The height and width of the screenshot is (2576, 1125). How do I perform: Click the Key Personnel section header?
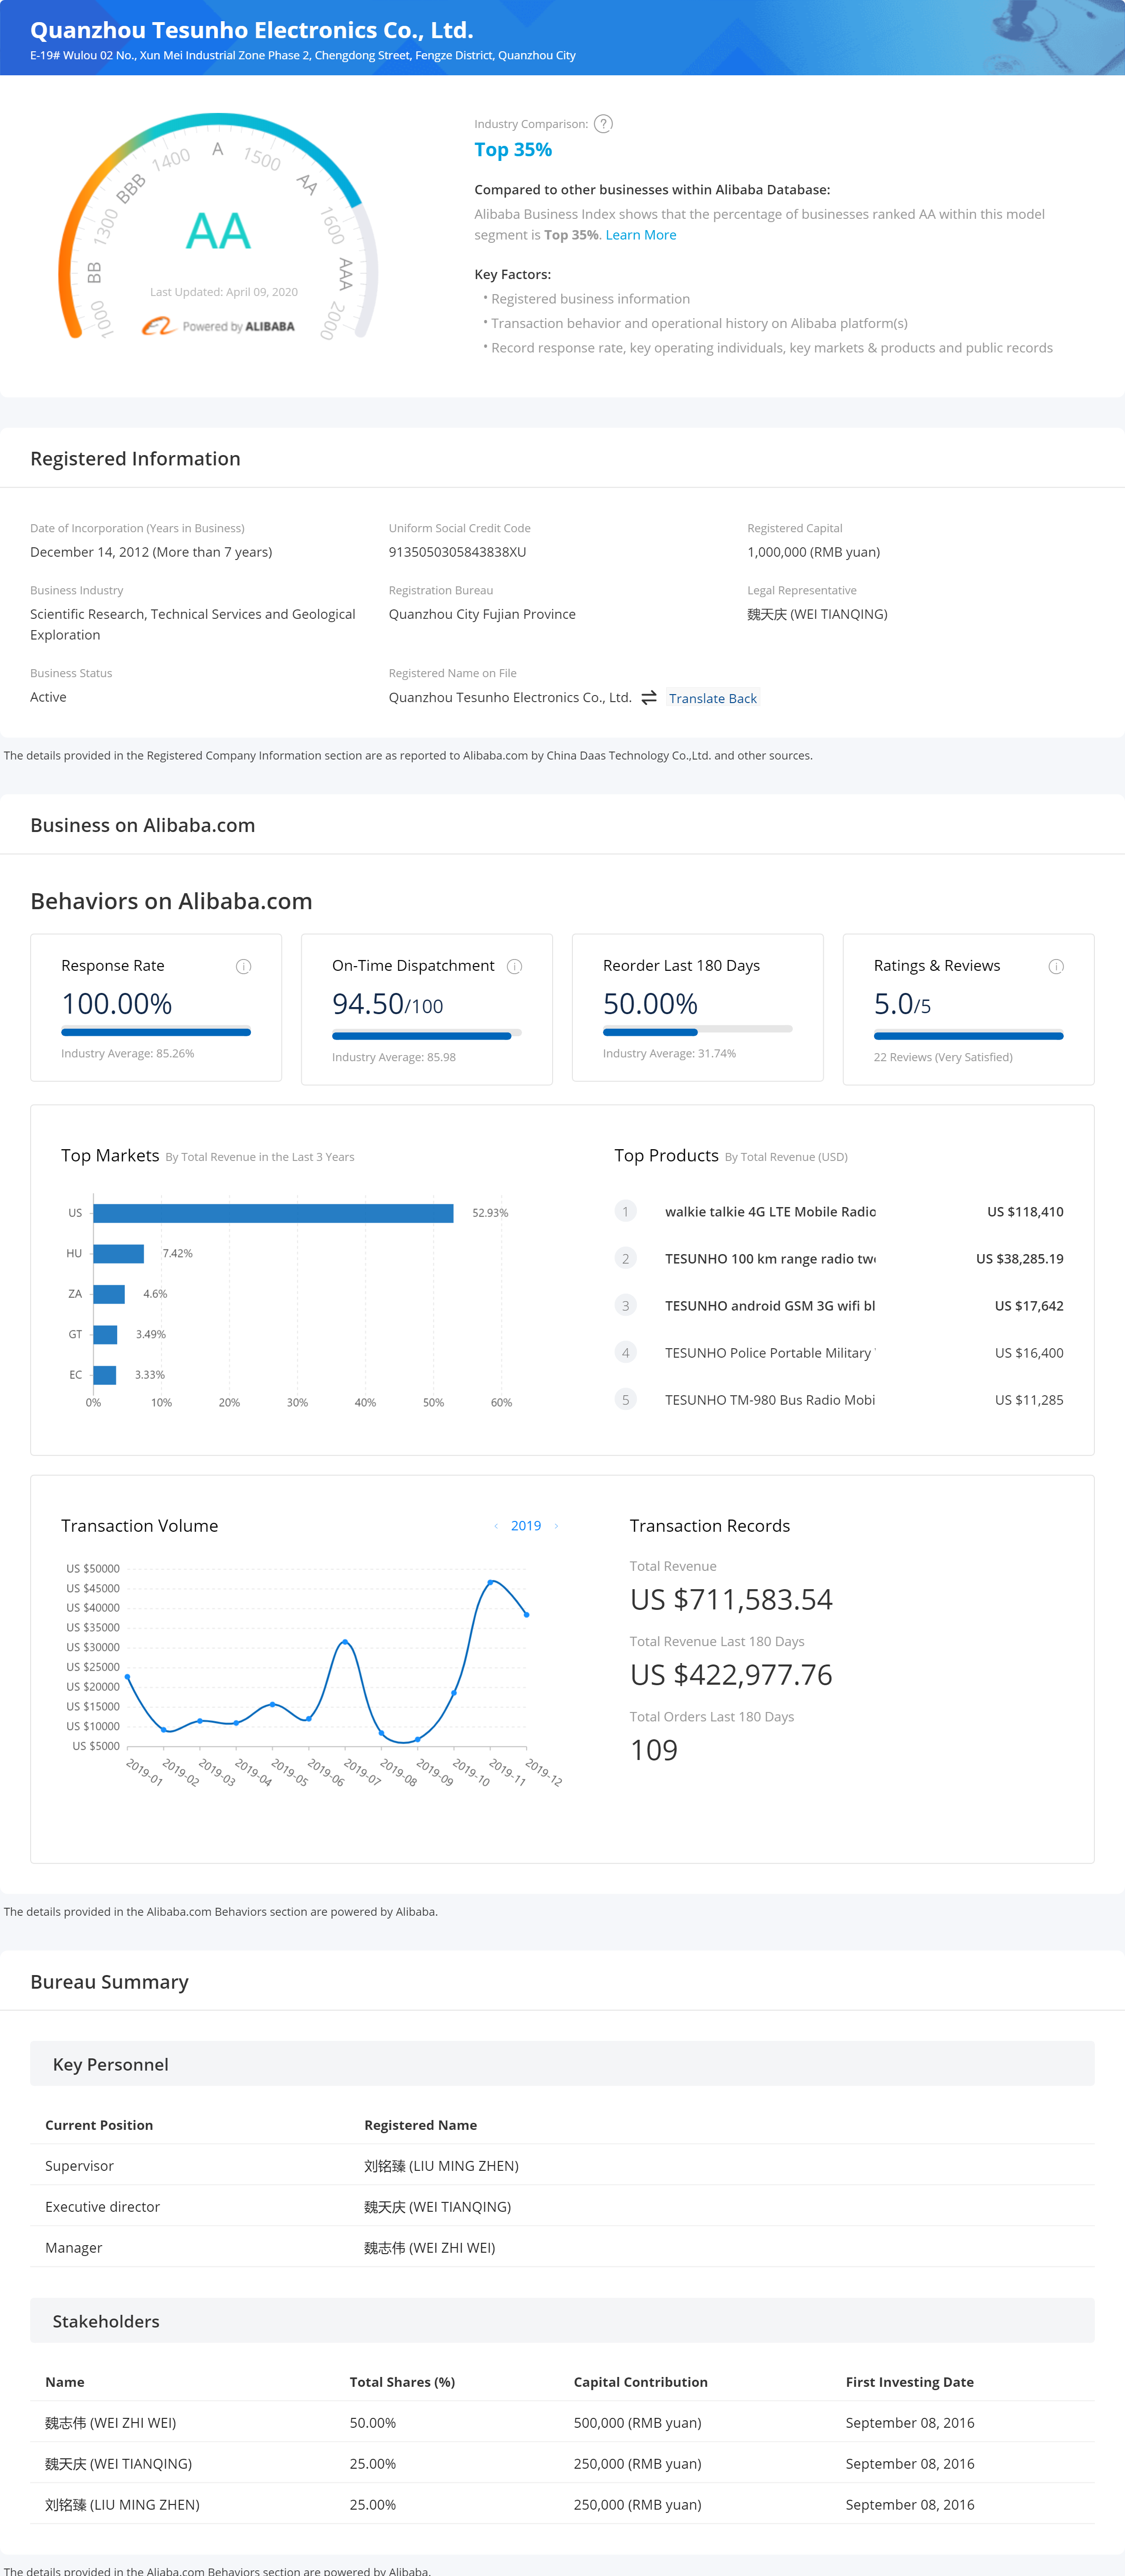[562, 2064]
